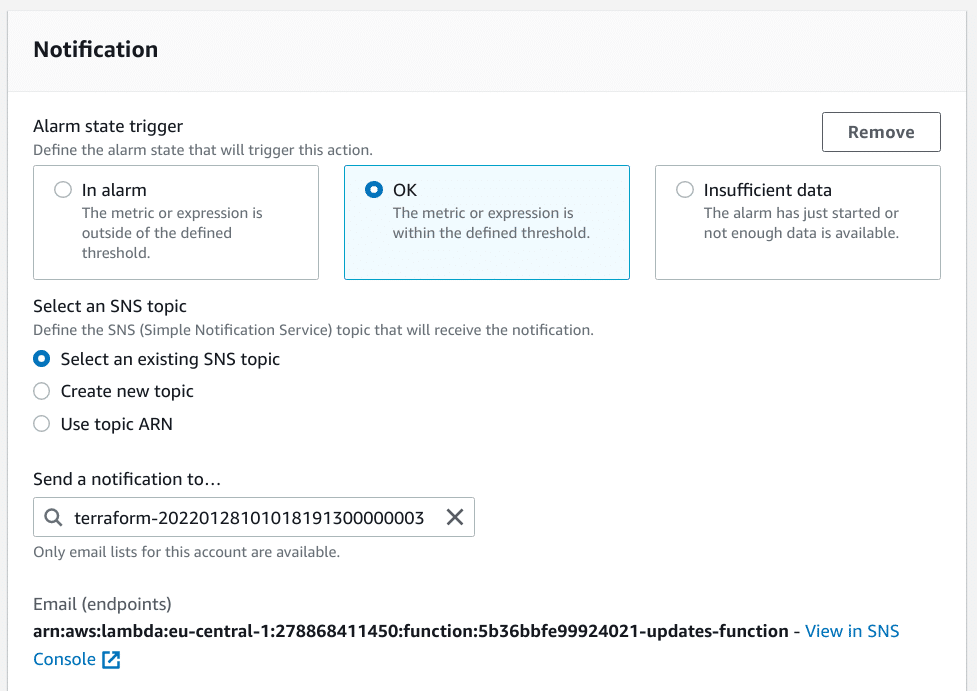Image resolution: width=977 pixels, height=691 pixels.
Task: Select the highlighted OK card
Action: click(x=486, y=222)
